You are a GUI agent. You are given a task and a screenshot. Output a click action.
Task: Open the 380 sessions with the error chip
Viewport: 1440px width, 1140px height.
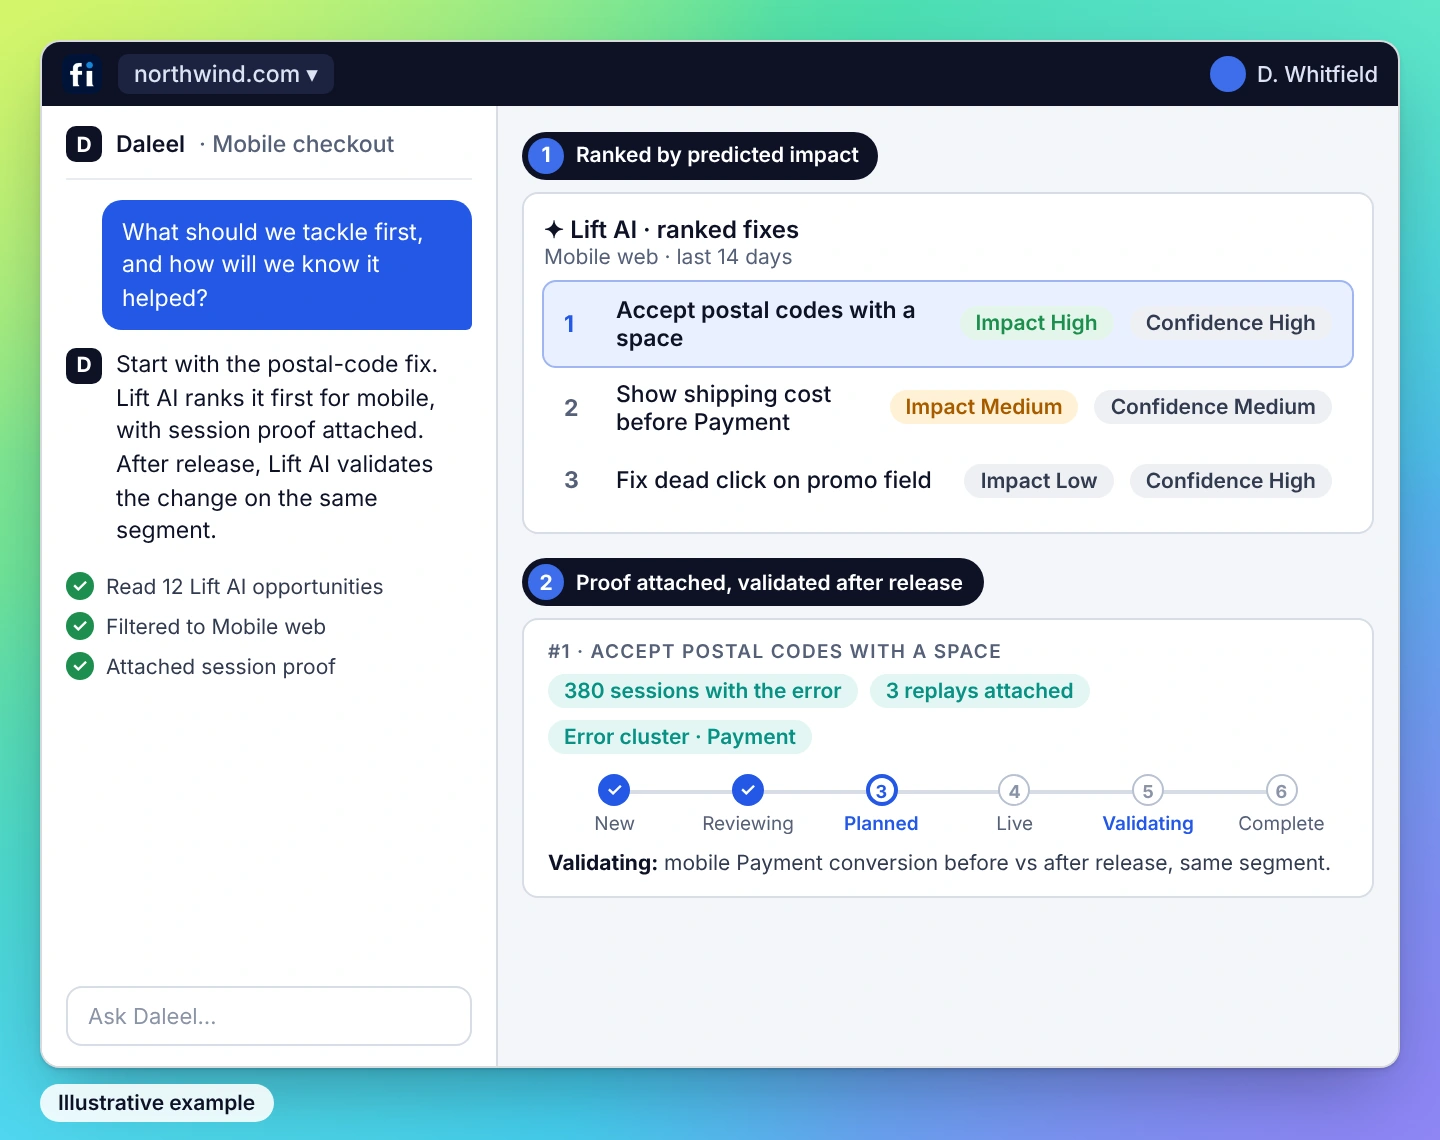702,691
